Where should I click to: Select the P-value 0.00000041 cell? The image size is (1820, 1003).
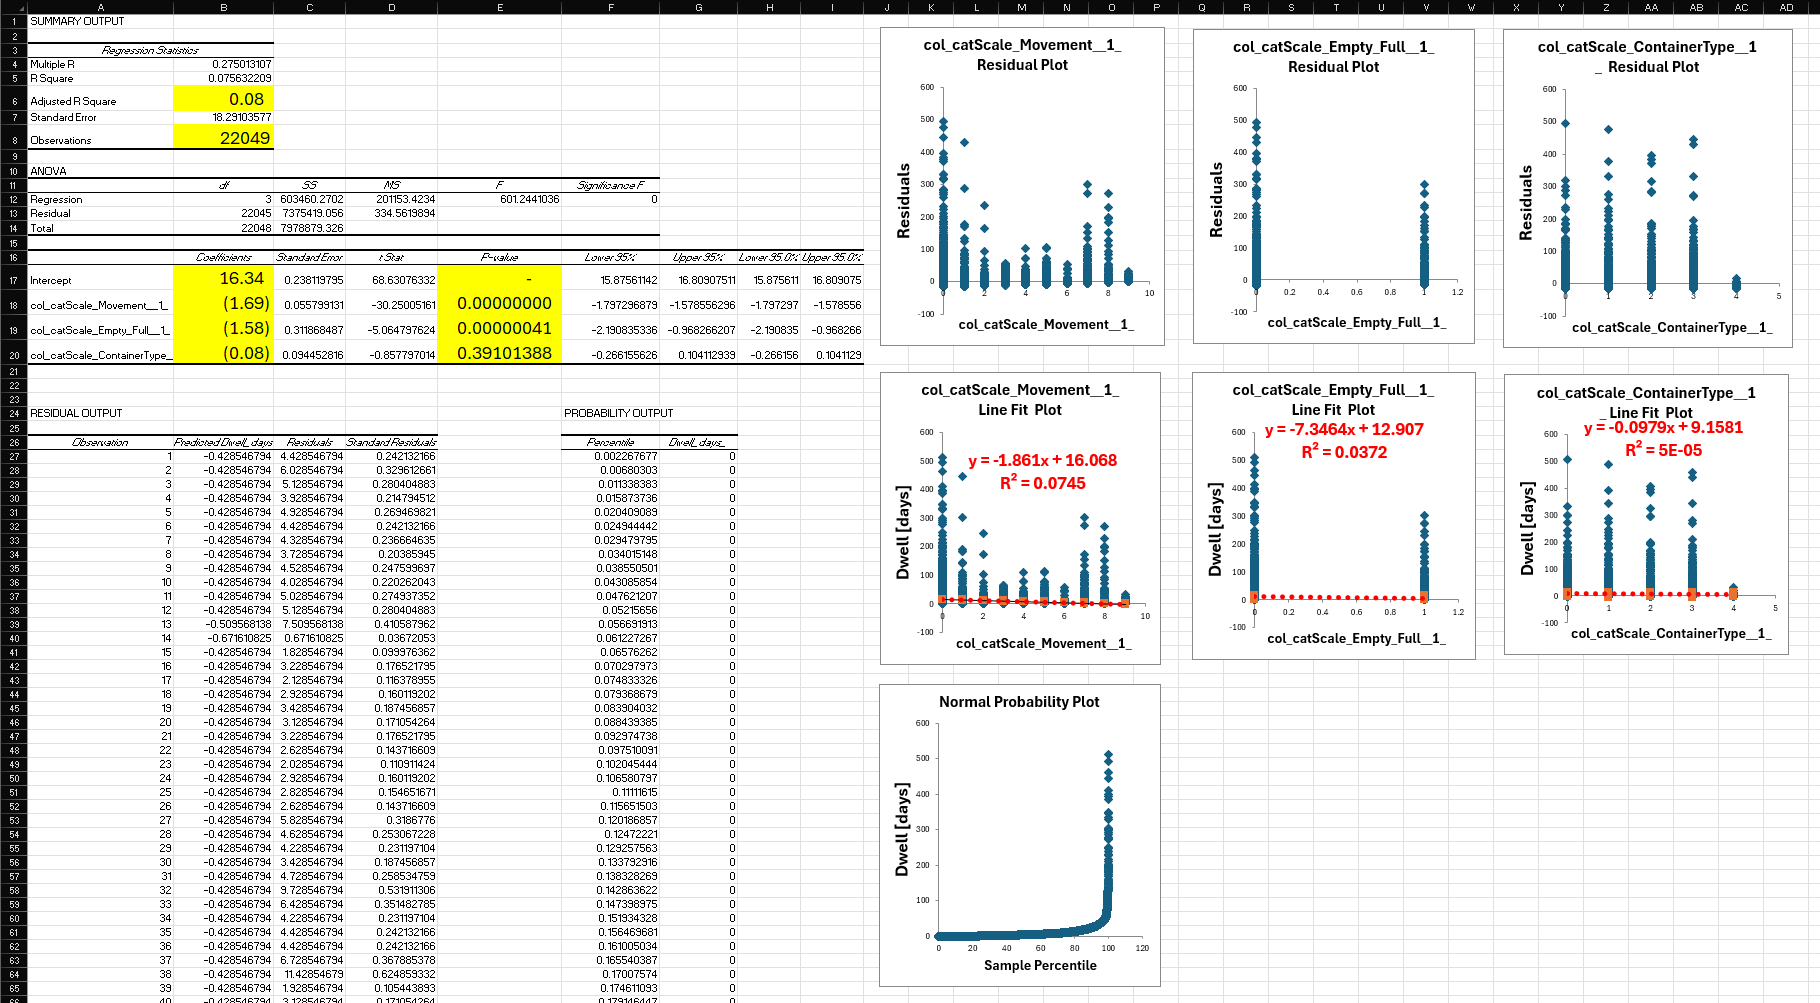(x=500, y=329)
